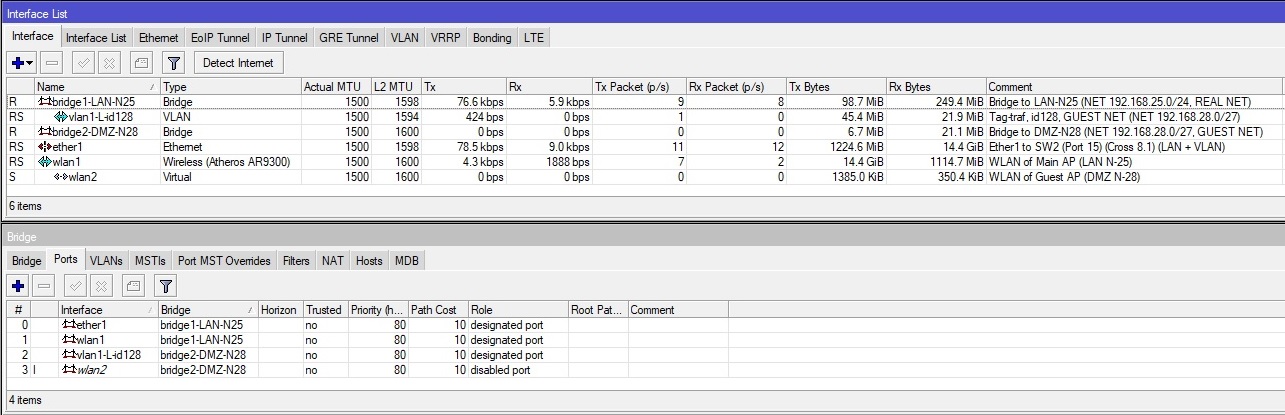Screen dimensions: 1285x415
Task: Click comment 'WLAN of Guest AP (DMZ N-28)'
Action: click(1064, 177)
